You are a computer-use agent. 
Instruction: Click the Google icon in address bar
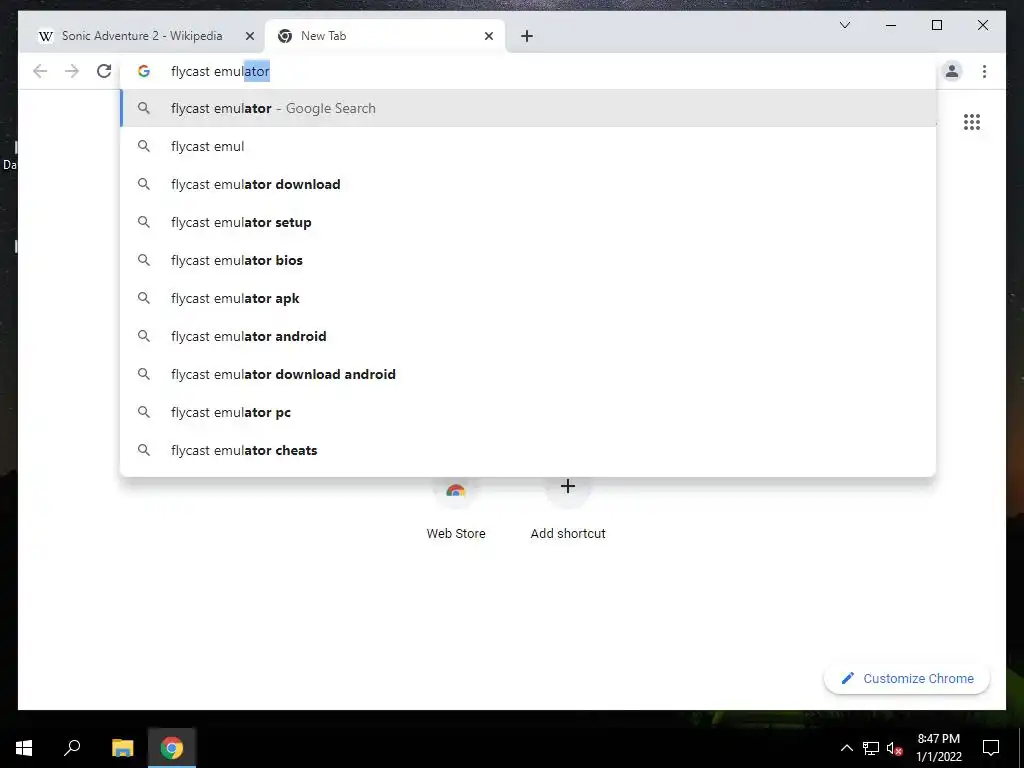pos(144,71)
